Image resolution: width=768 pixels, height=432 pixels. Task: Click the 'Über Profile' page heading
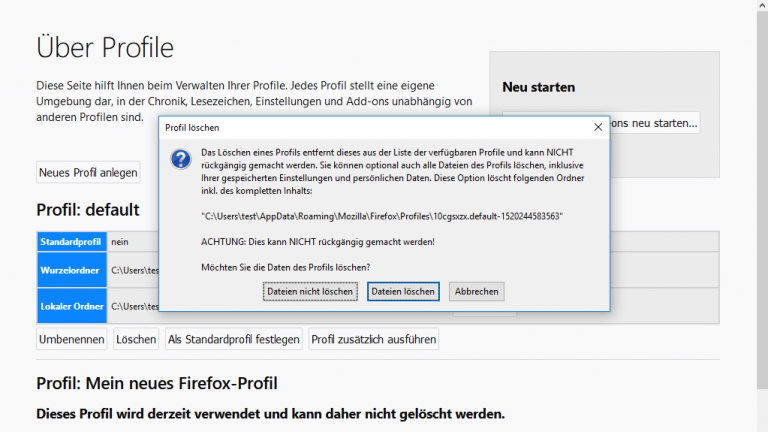click(105, 47)
